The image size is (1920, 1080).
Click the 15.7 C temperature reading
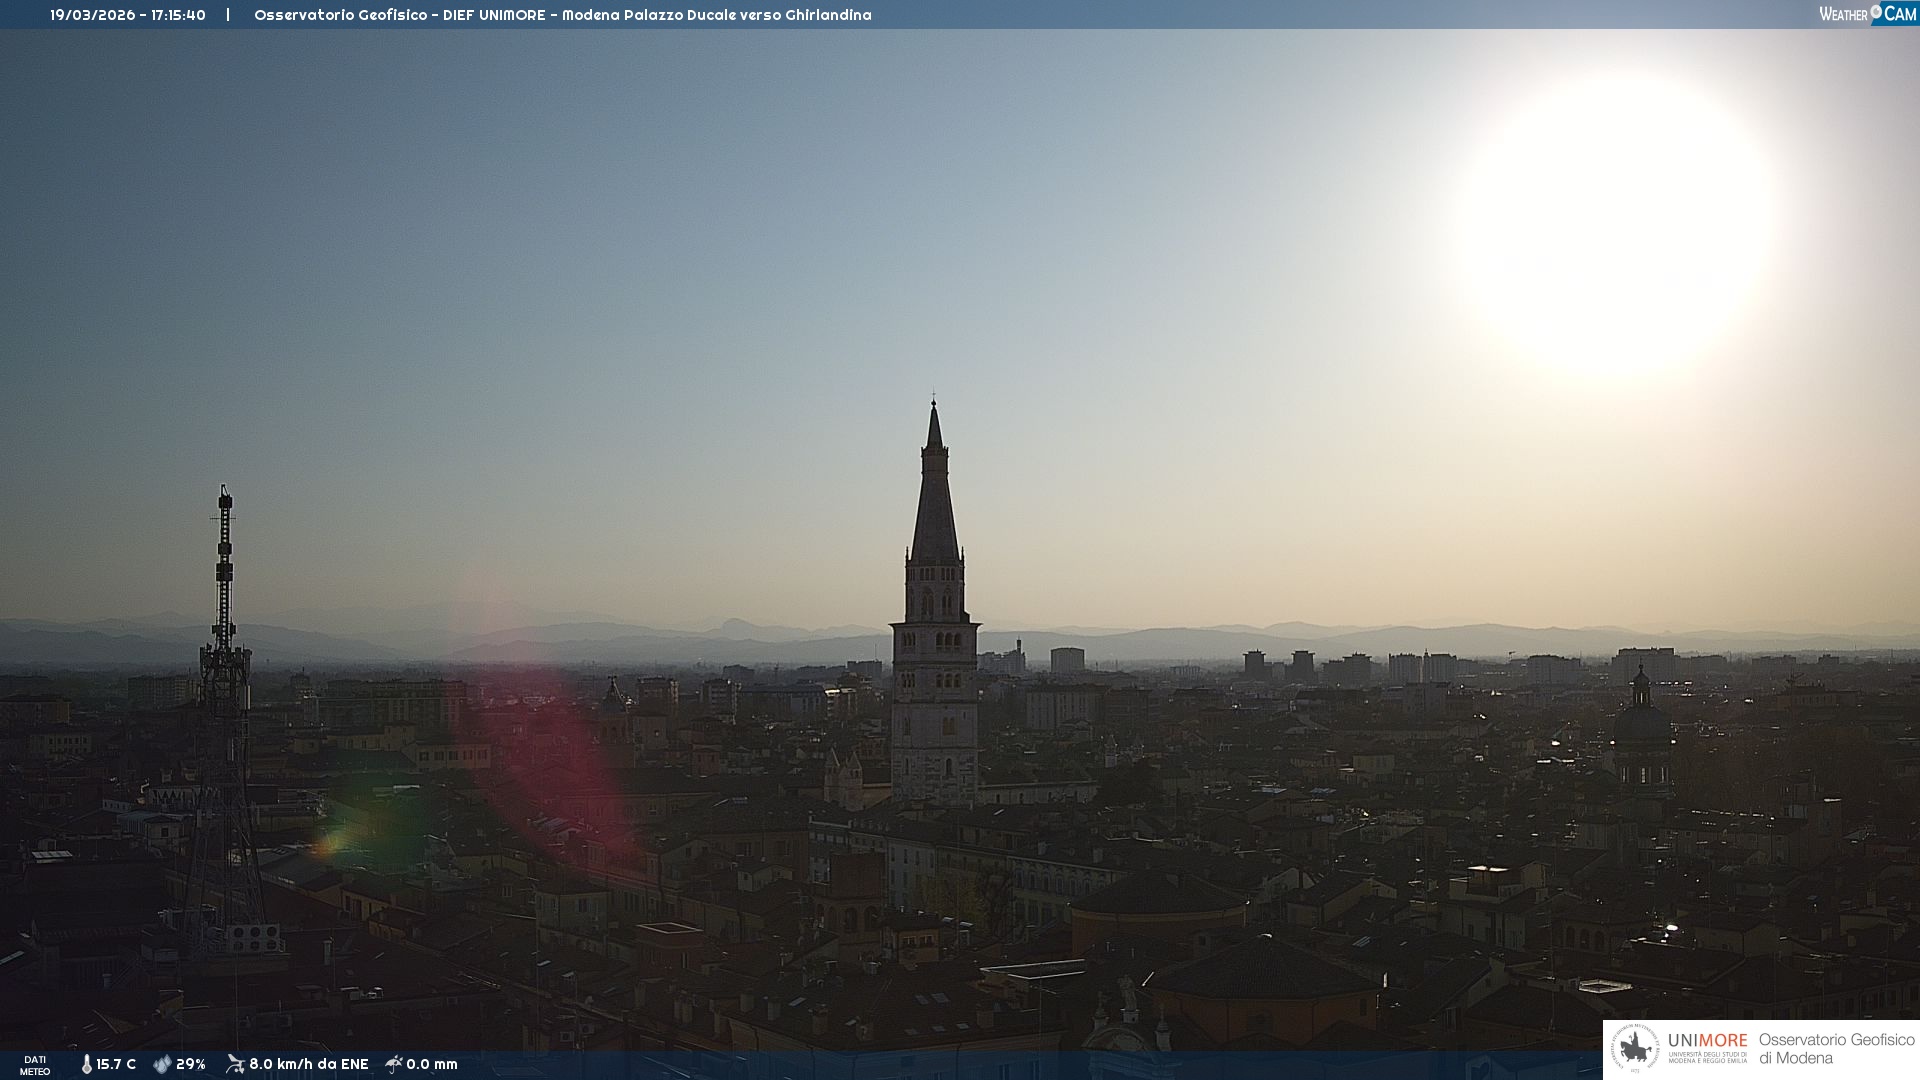coord(116,1064)
